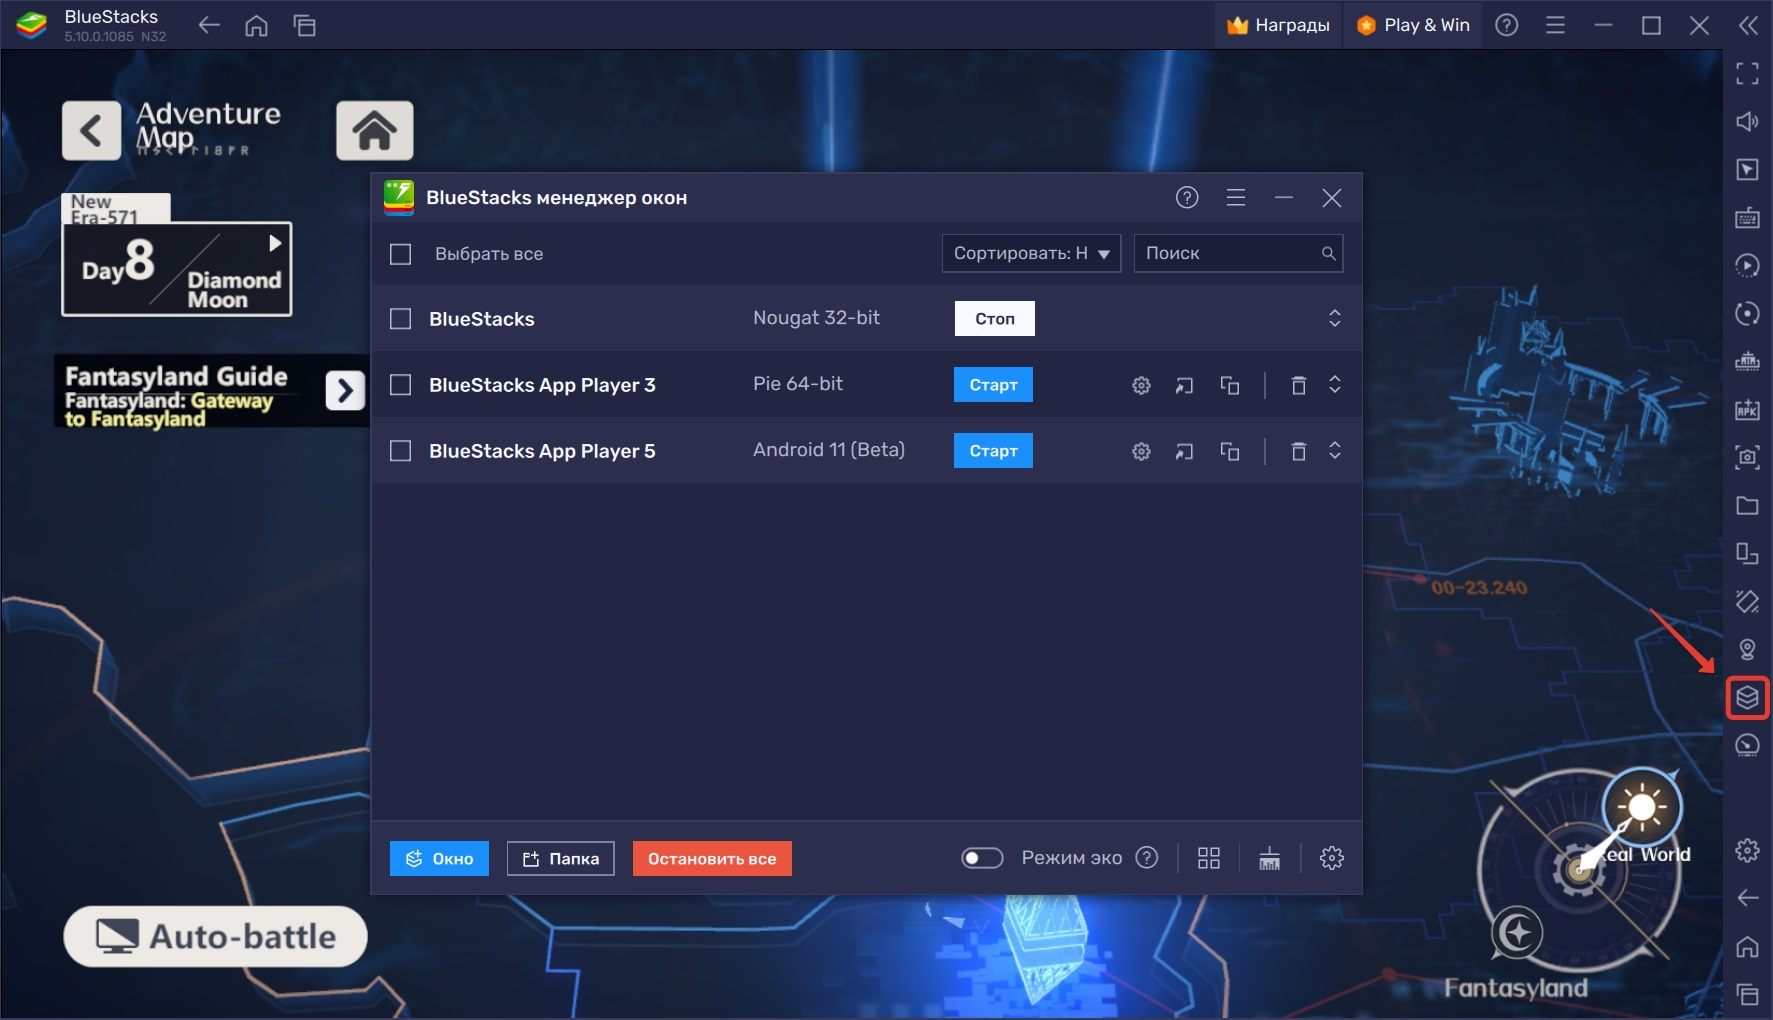Viewport: 1773px width, 1020px height.
Task: Toggle the Режим эко switch
Action: (x=982, y=858)
